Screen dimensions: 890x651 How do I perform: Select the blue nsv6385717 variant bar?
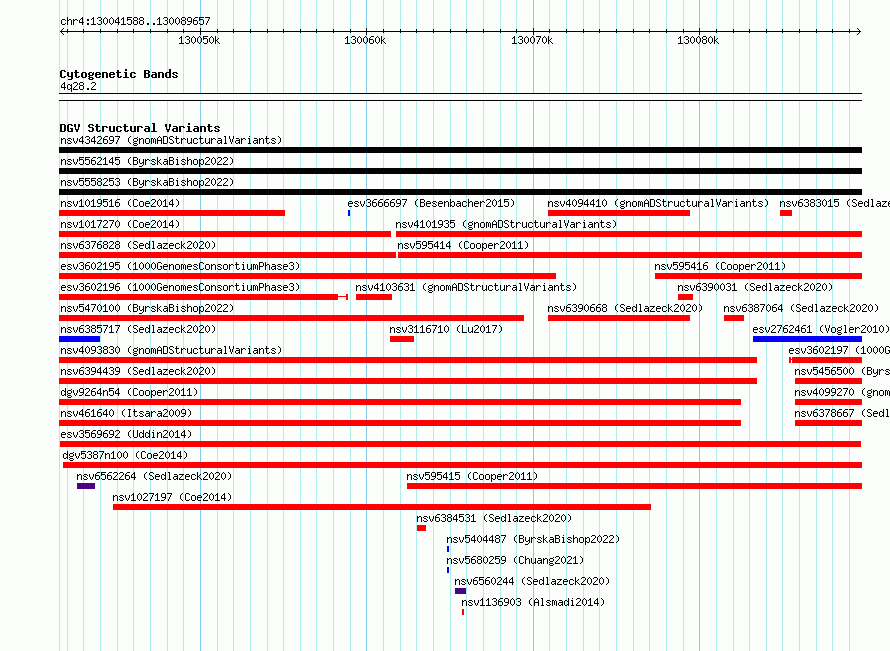(x=79, y=339)
